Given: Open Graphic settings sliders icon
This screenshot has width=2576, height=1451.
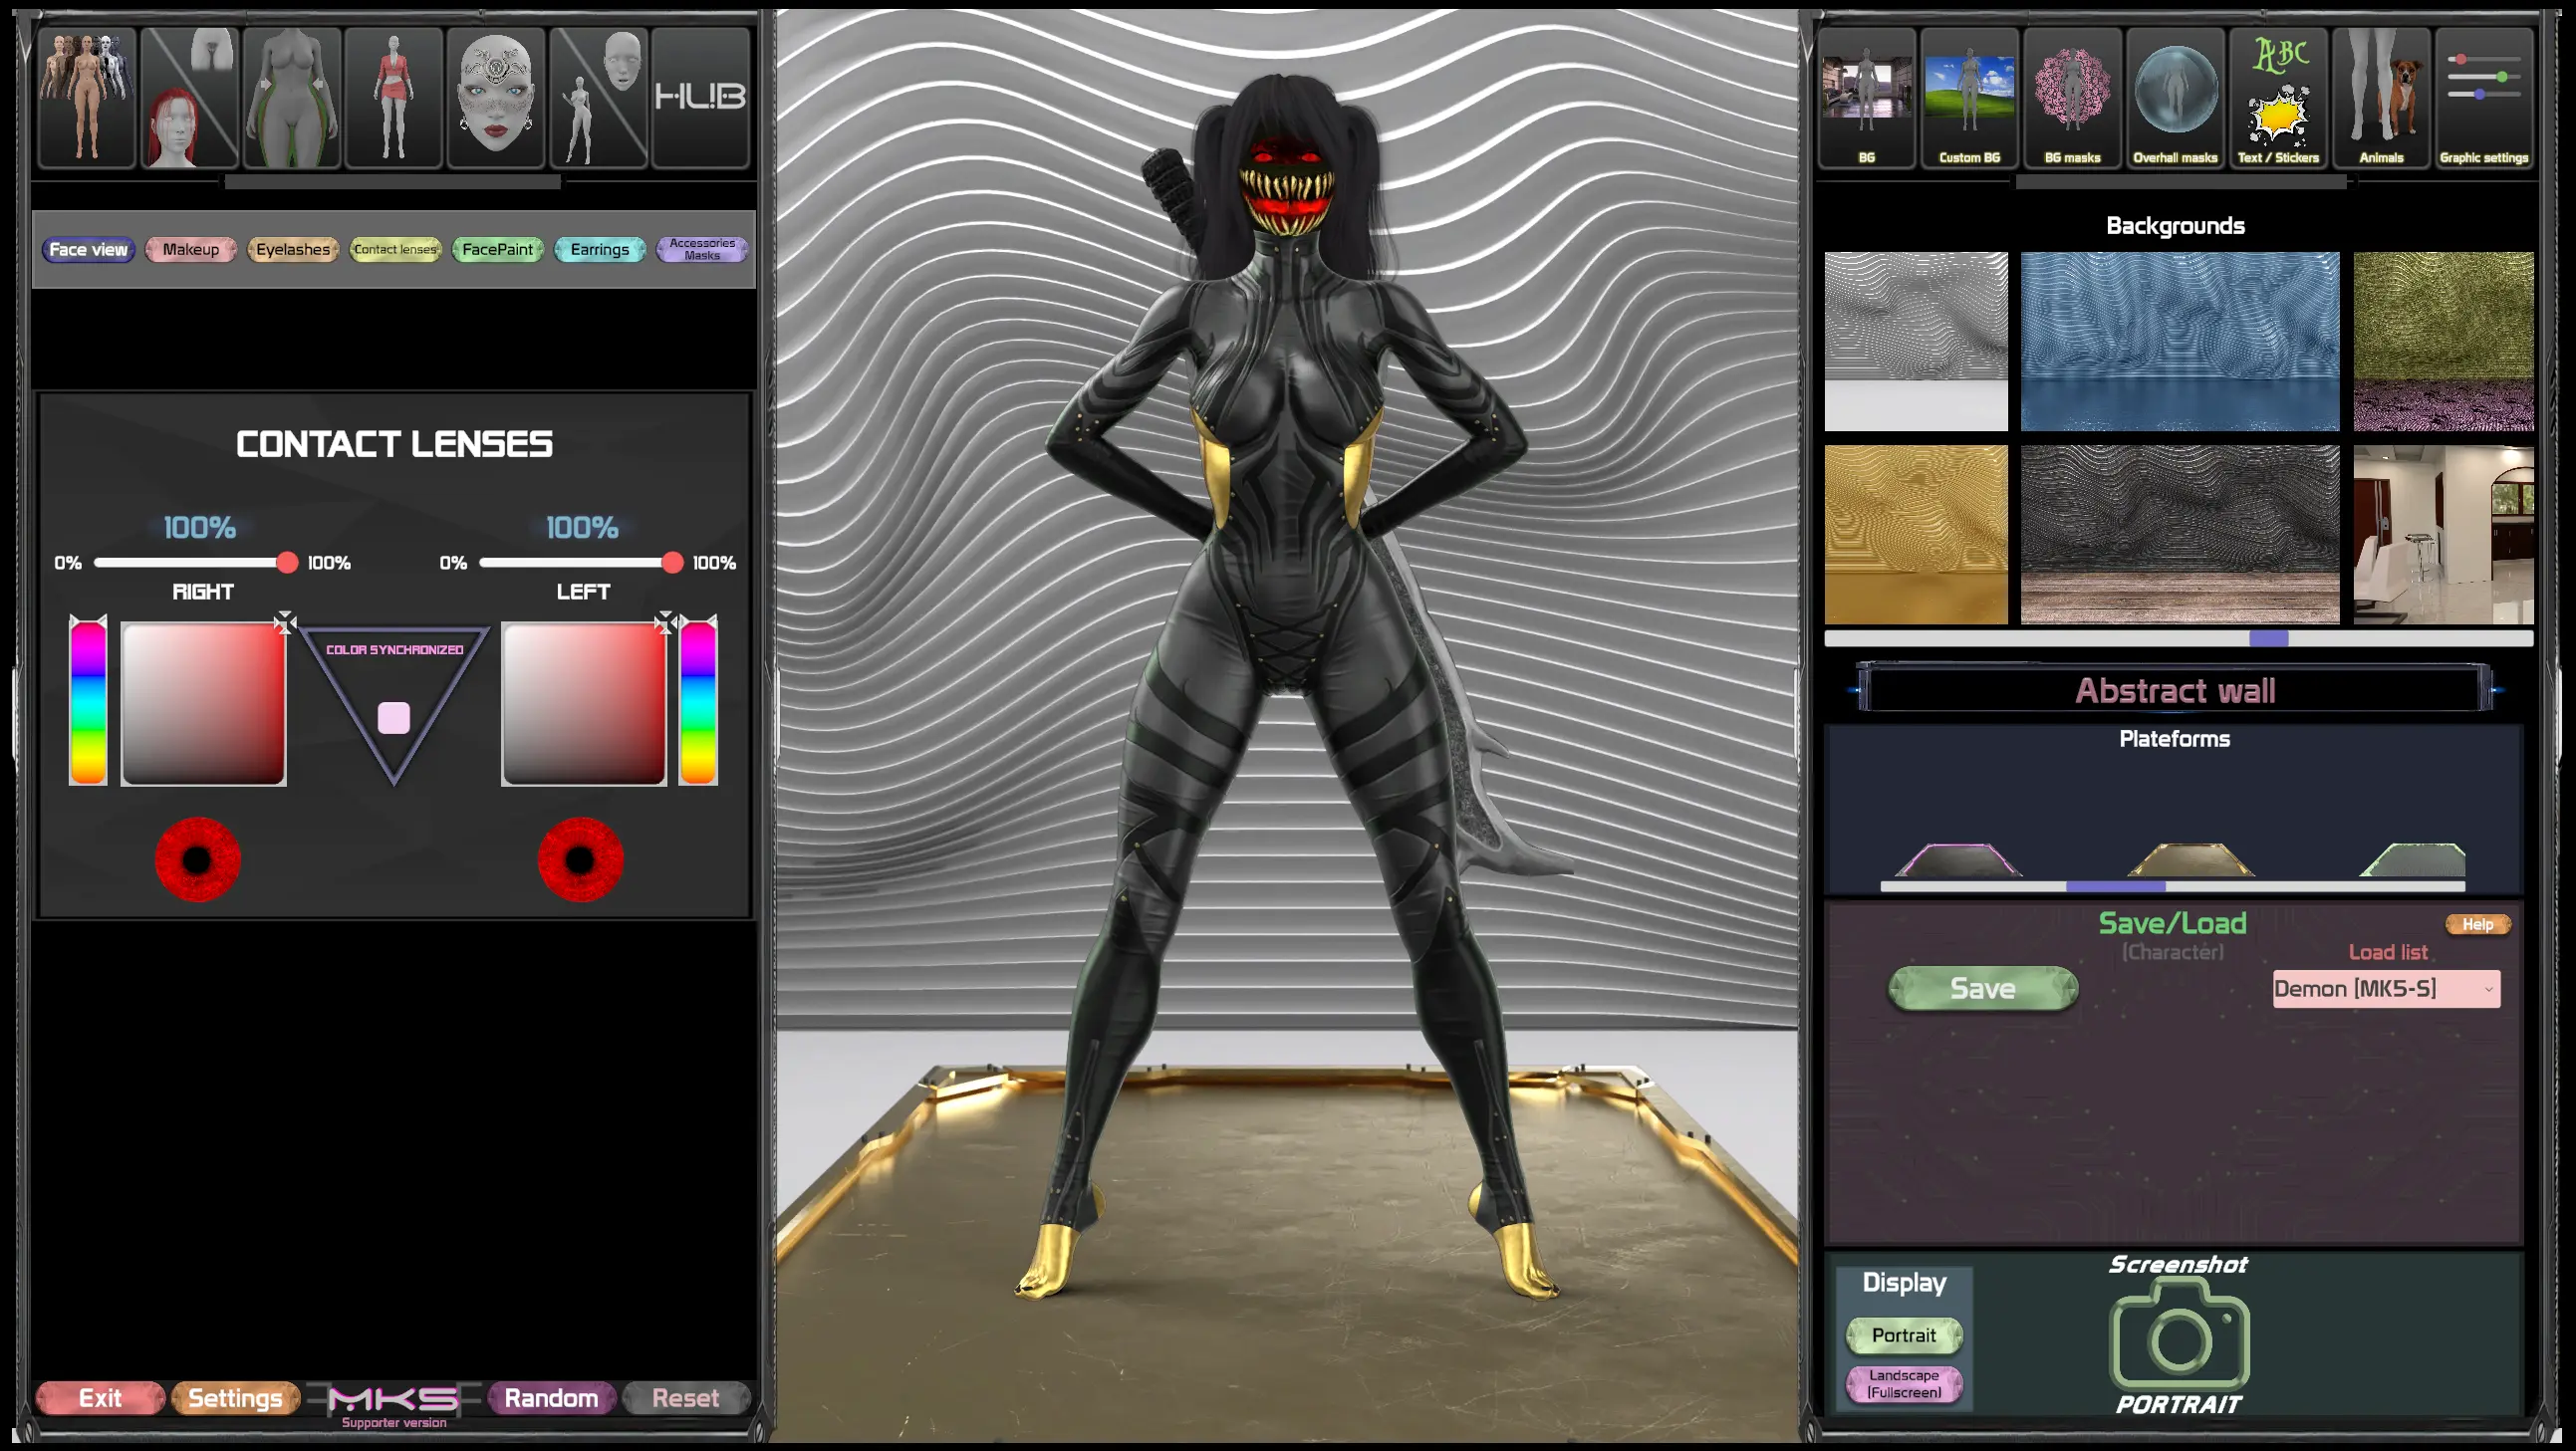Looking at the screenshot, I should [x=2483, y=97].
